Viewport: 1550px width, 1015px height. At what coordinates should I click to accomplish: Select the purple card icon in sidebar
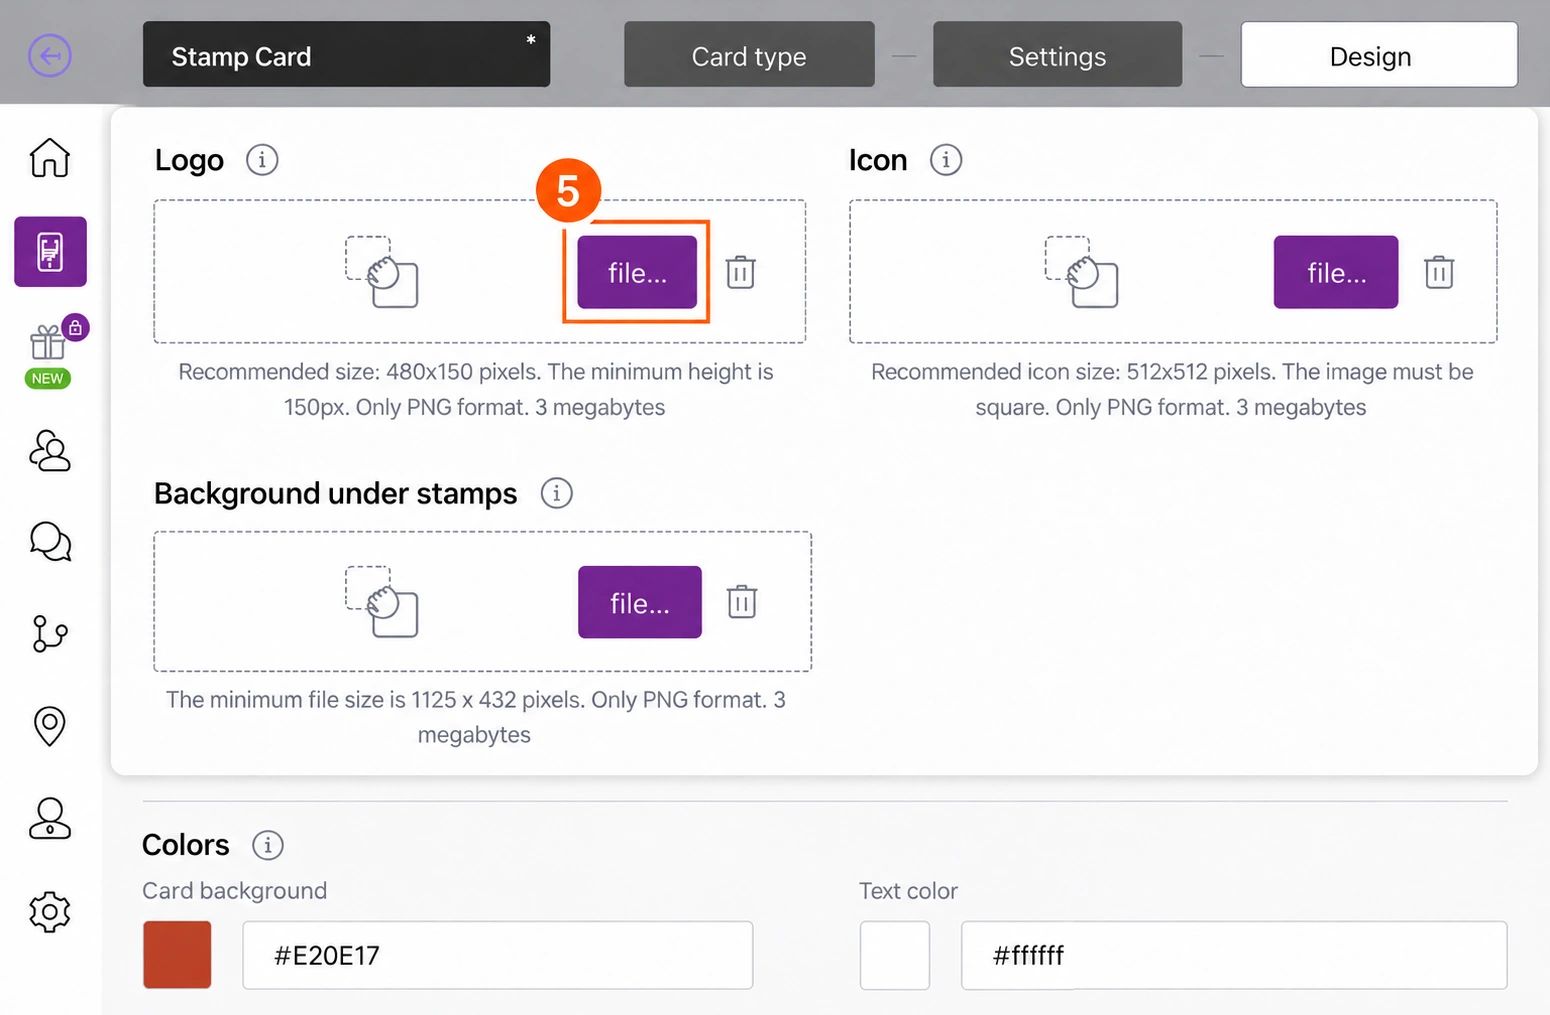[x=50, y=251]
